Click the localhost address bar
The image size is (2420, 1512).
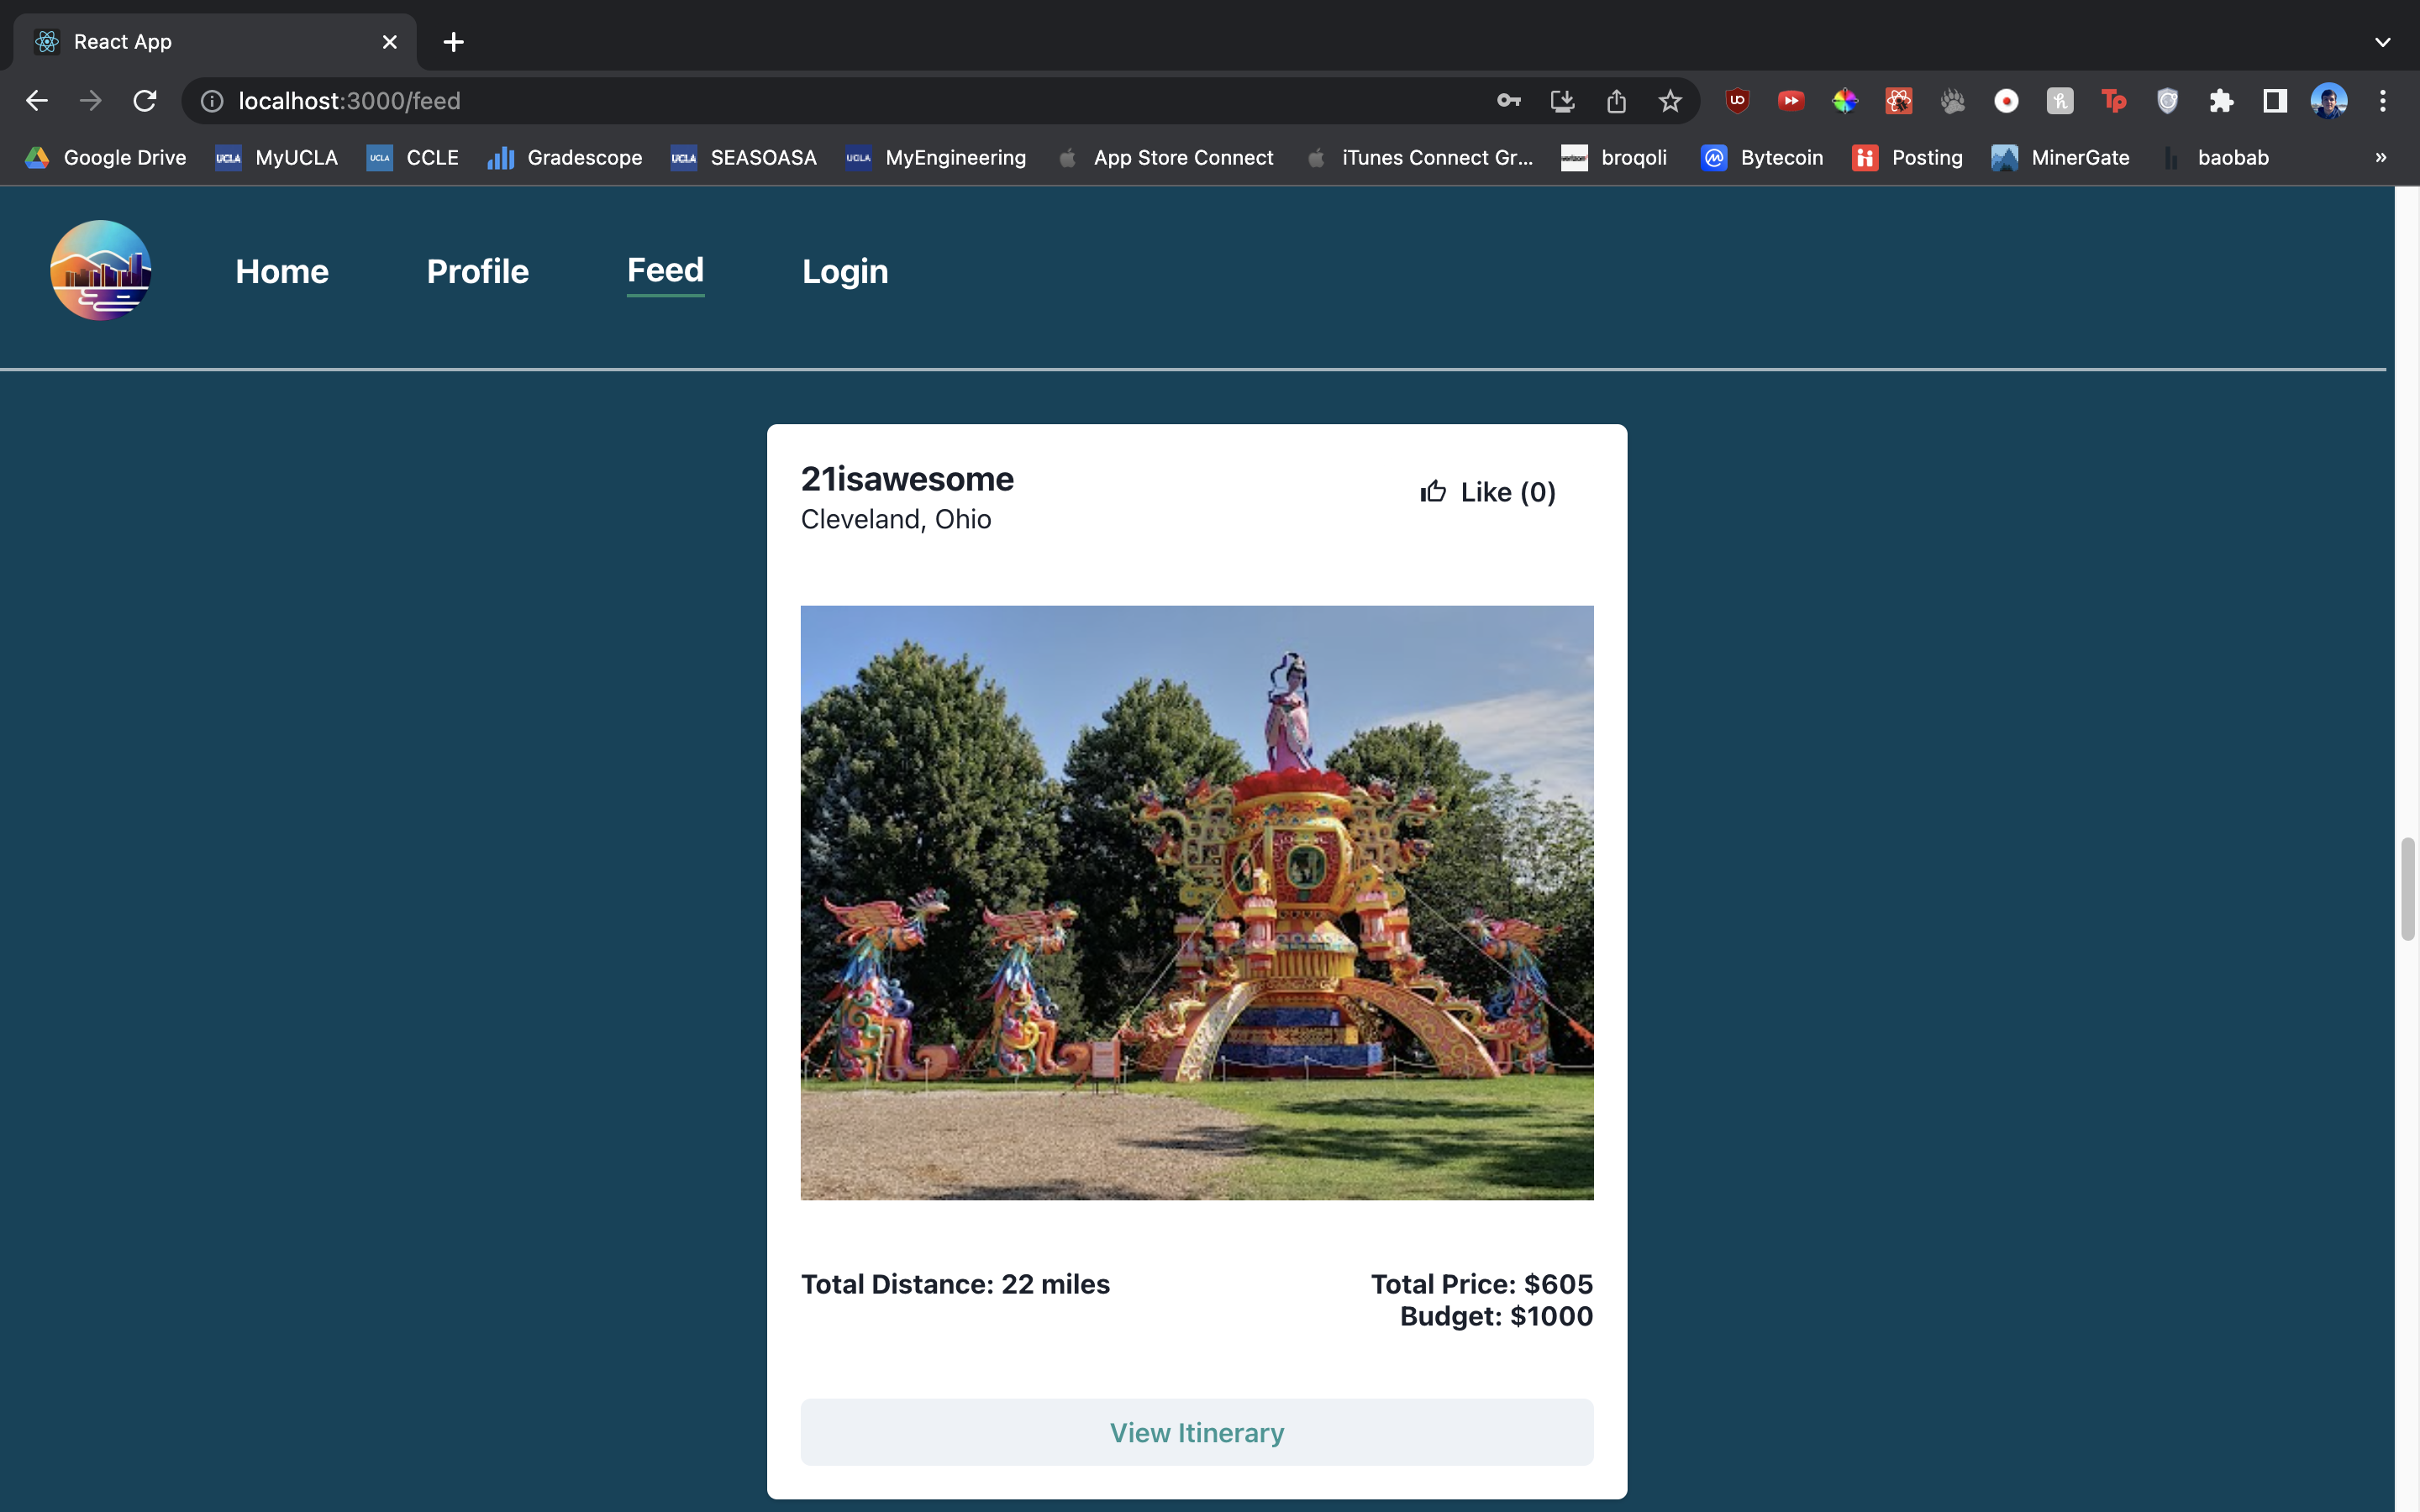click(800, 101)
